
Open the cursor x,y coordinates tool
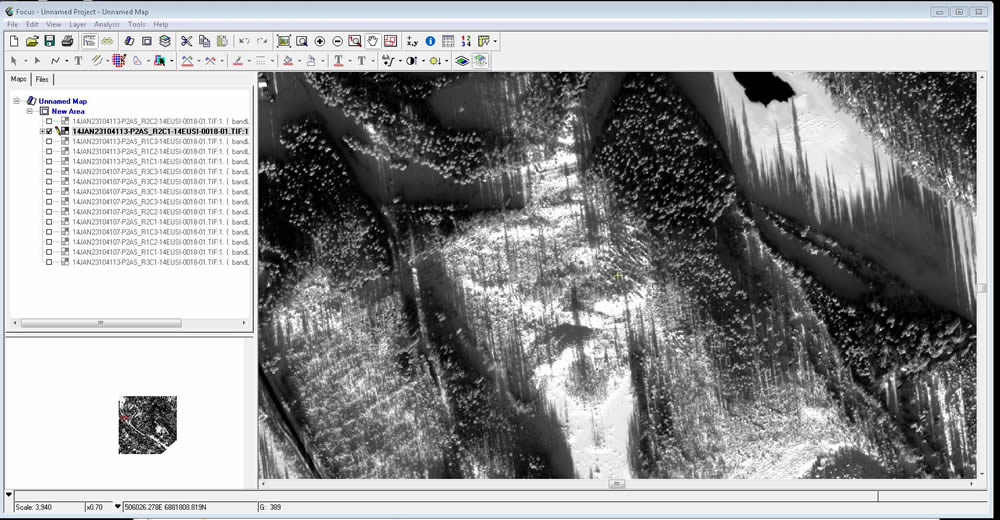[x=412, y=41]
